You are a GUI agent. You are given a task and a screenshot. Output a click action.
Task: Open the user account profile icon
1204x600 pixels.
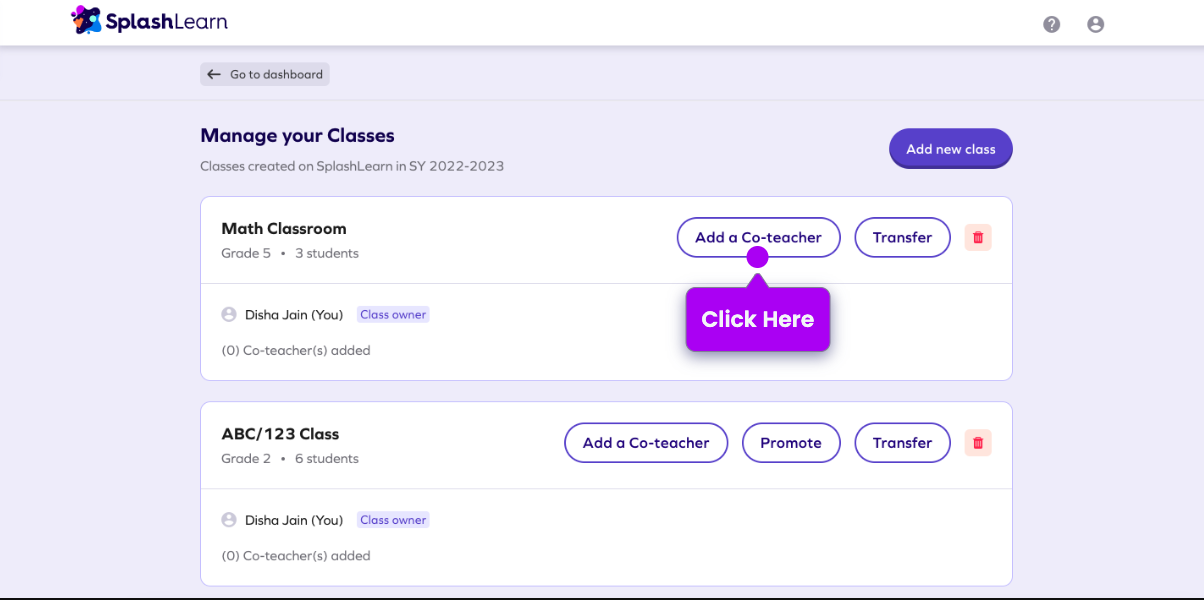[1095, 24]
